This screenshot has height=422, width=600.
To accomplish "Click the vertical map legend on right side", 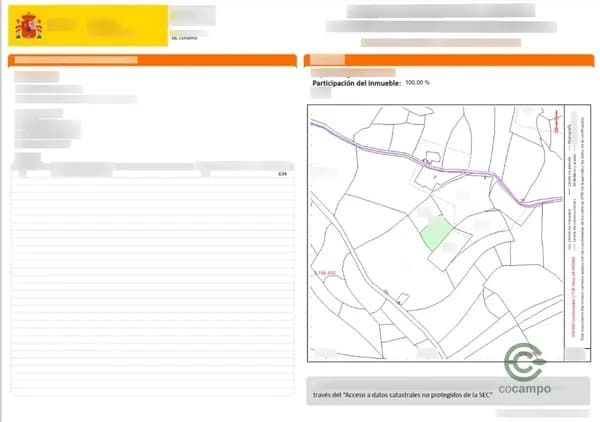I will pos(573,230).
